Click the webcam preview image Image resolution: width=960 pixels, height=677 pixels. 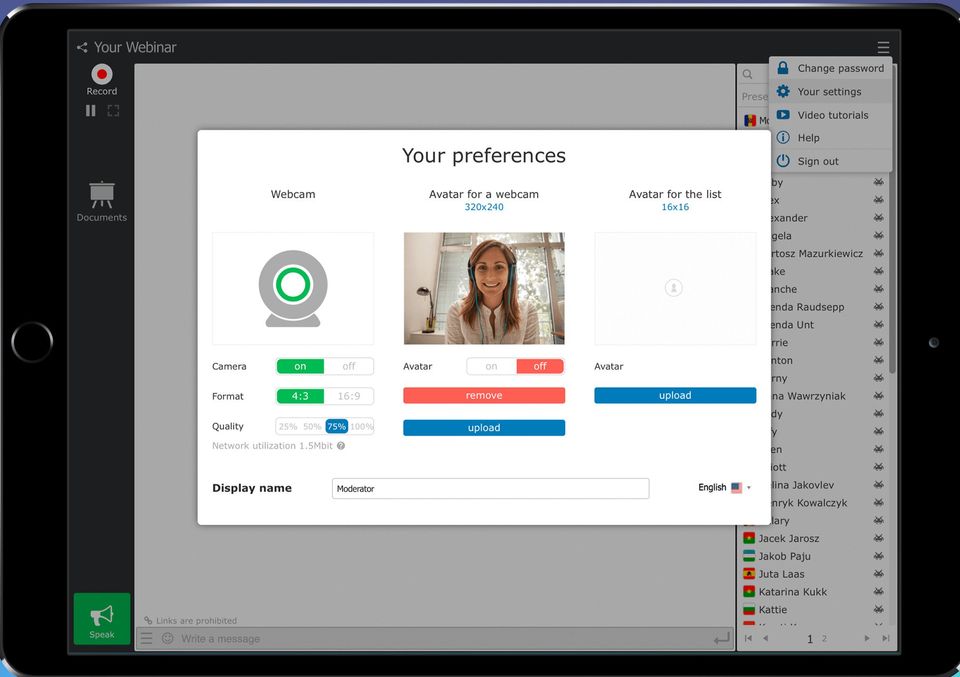click(x=293, y=288)
